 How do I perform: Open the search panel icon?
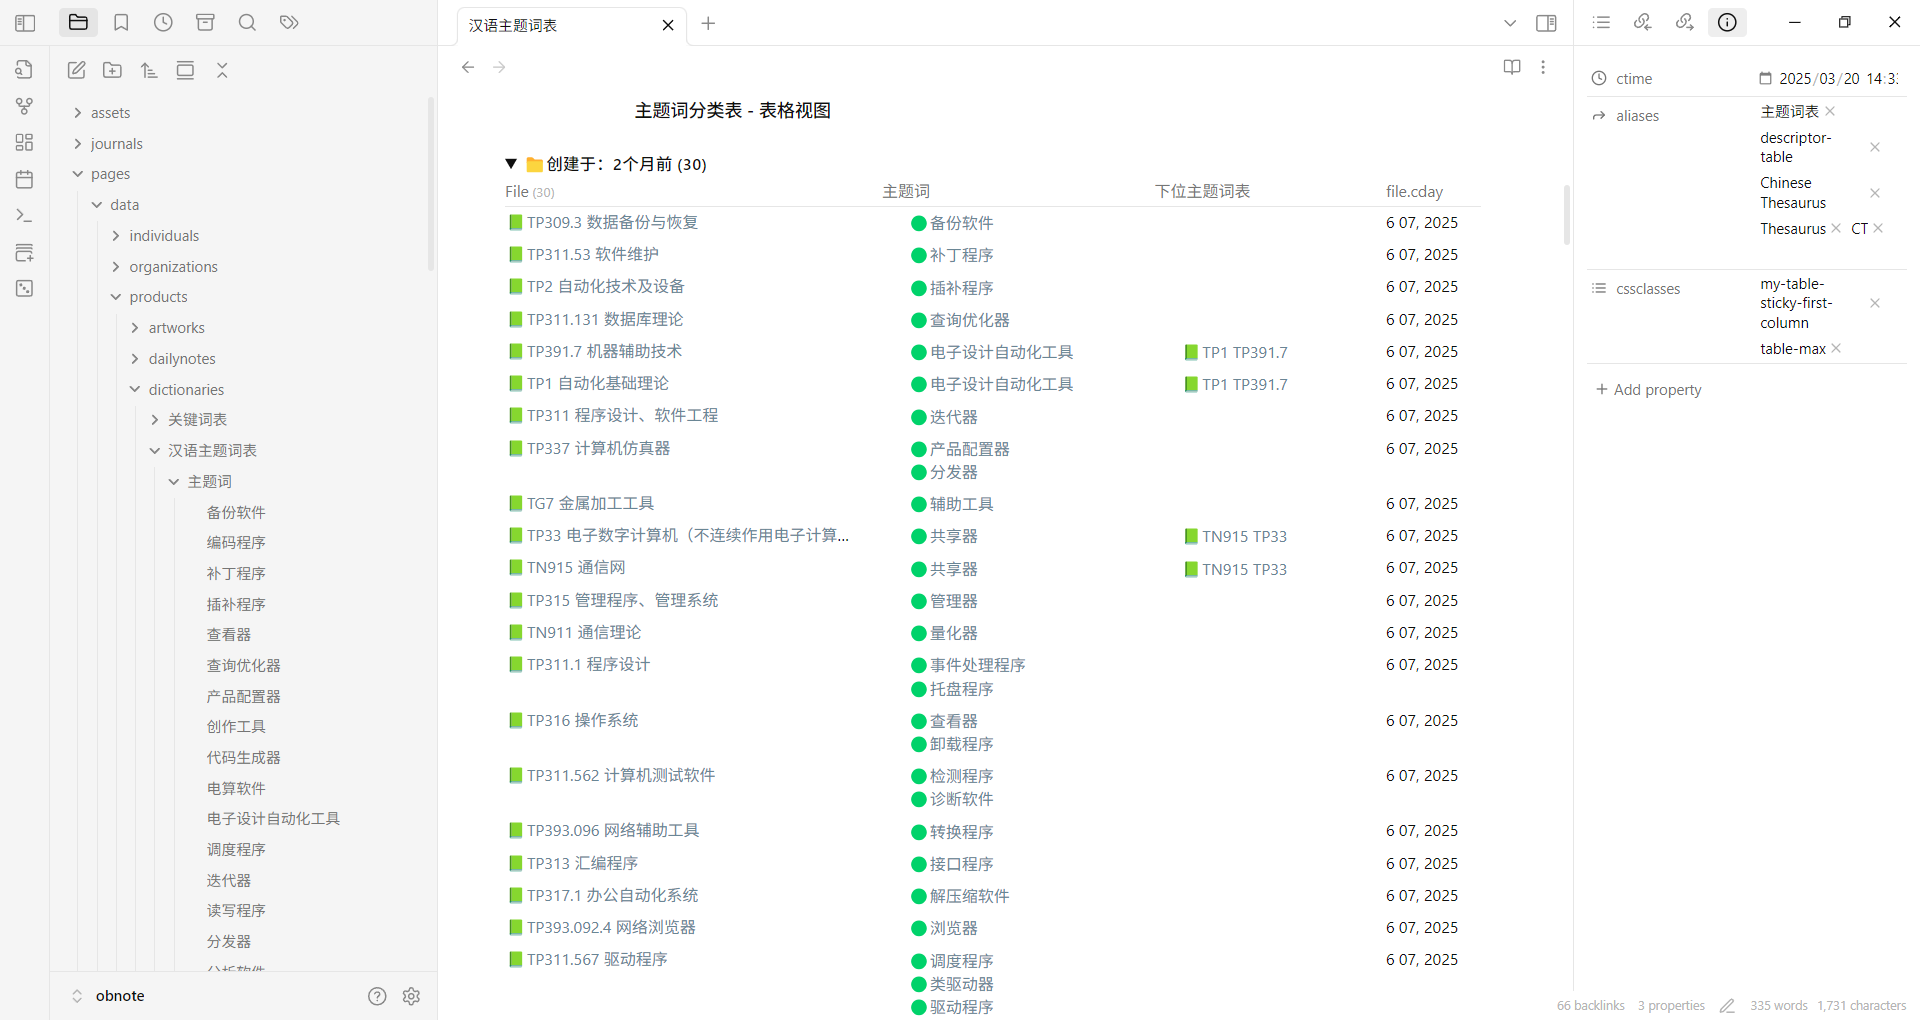point(247,23)
